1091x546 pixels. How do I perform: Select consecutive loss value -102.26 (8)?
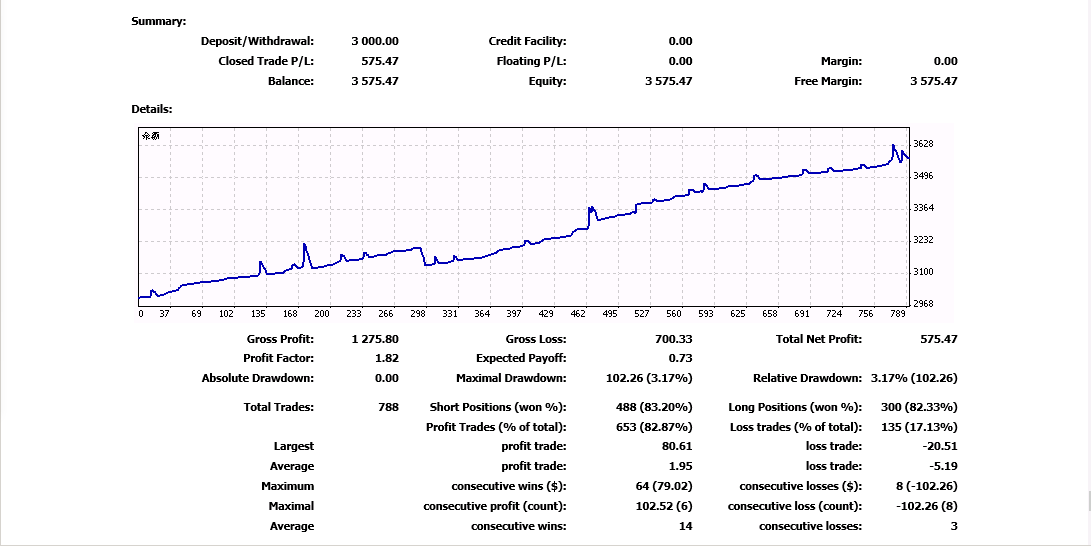click(927, 506)
